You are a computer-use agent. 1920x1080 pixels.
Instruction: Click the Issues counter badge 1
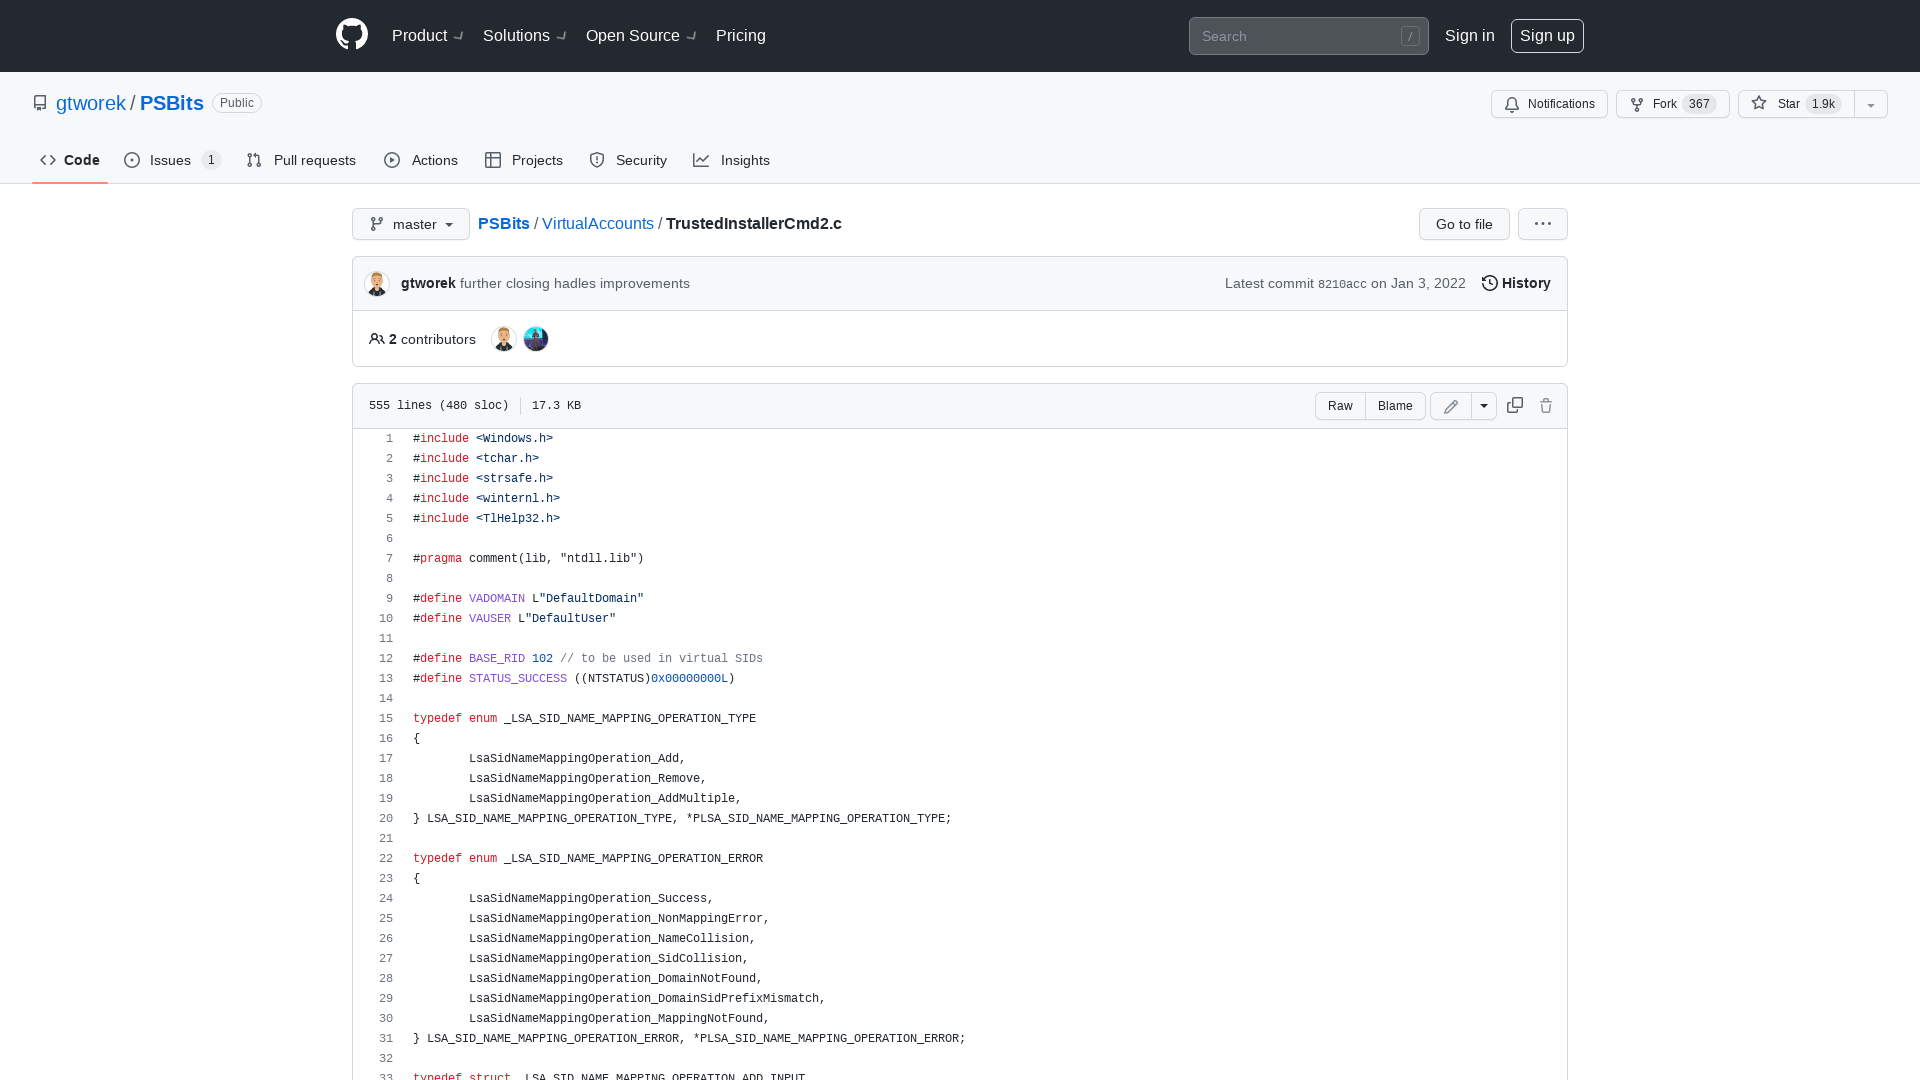coord(211,160)
